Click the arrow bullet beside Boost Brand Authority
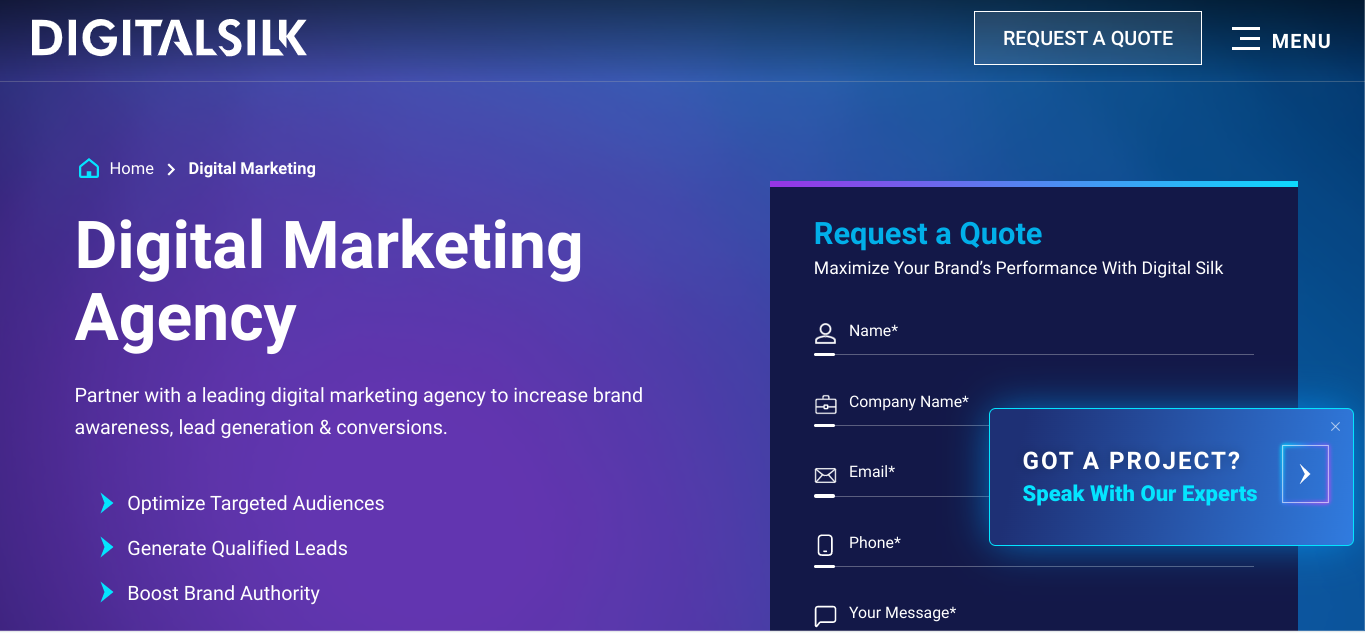The width and height of the screenshot is (1365, 633). click(x=107, y=593)
